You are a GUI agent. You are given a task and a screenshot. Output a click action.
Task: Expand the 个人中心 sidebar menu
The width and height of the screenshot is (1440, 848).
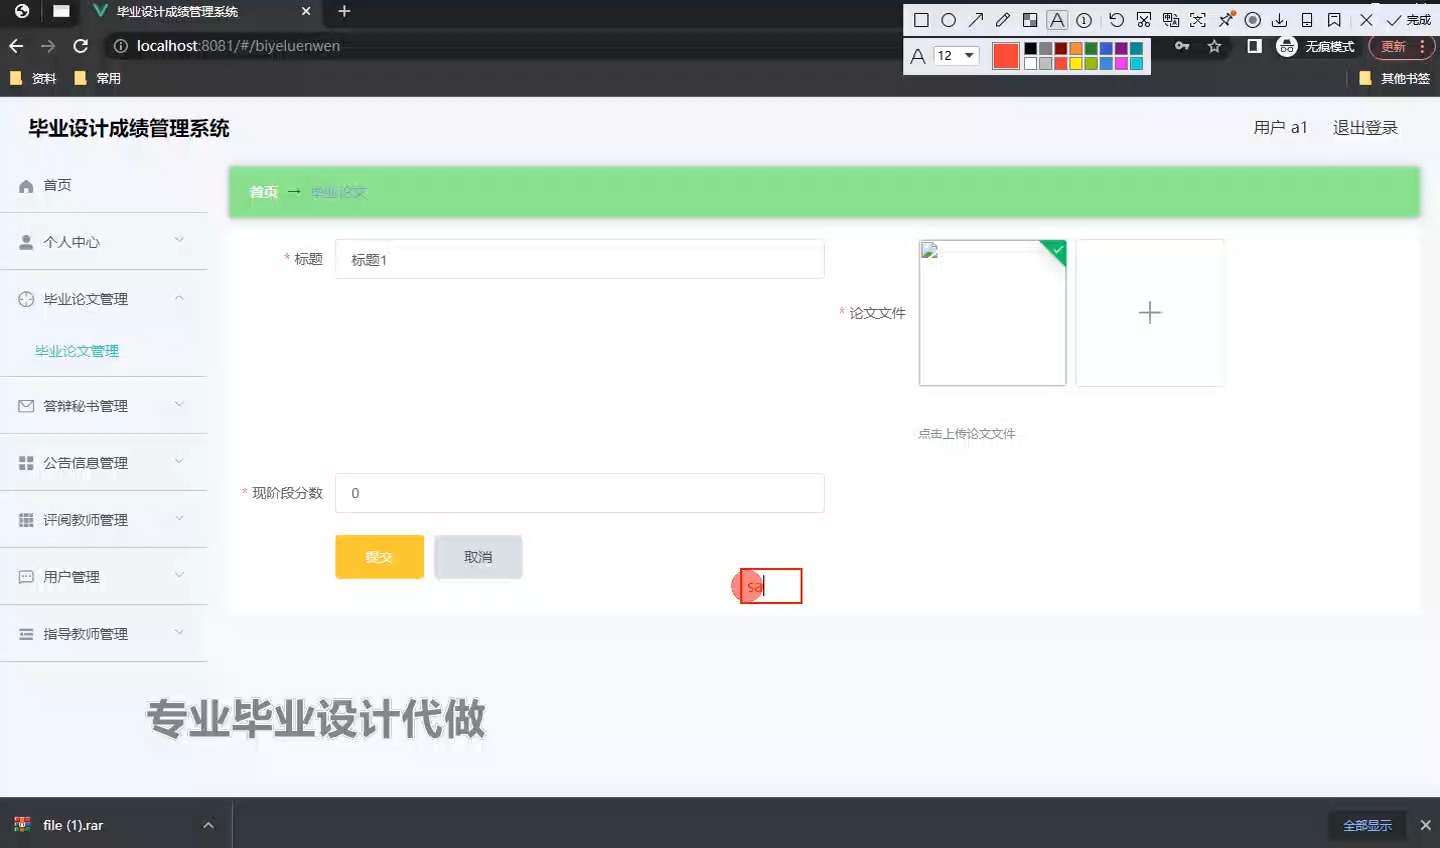tap(104, 242)
